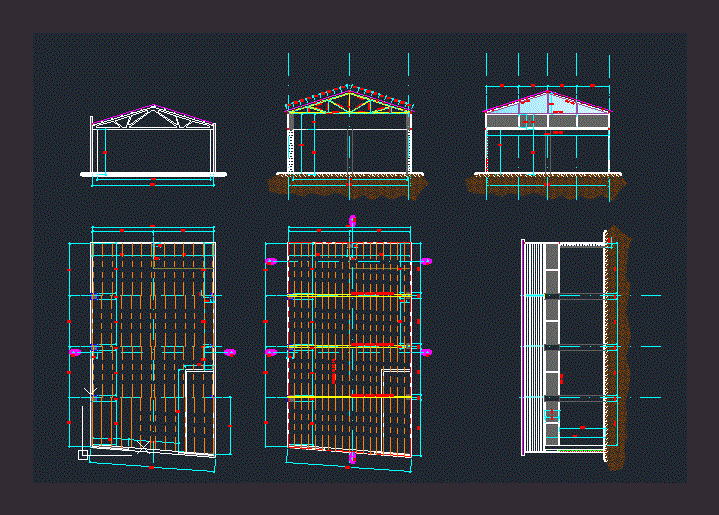Select magenta marker right of bottom-left plan

click(x=230, y=352)
